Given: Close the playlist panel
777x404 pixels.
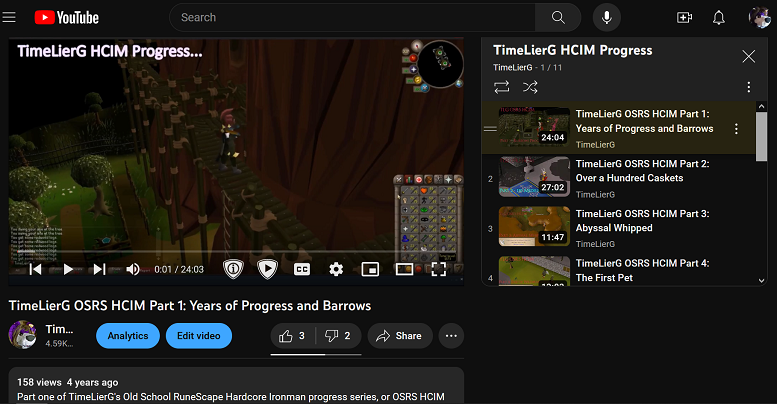Looking at the screenshot, I should coord(748,57).
